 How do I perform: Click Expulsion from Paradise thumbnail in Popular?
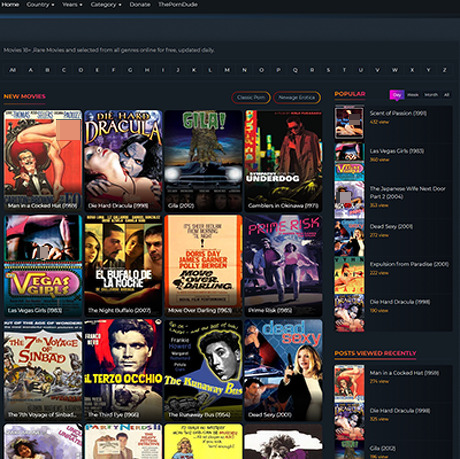click(x=349, y=275)
